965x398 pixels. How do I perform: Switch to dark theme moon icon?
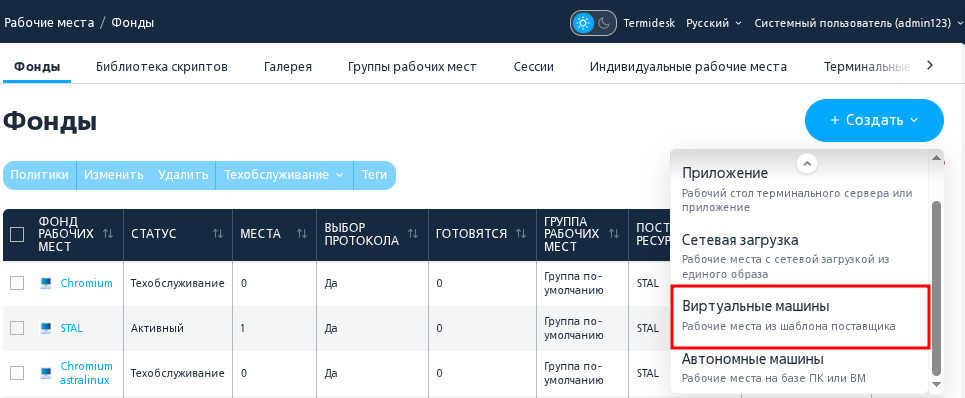pos(604,23)
